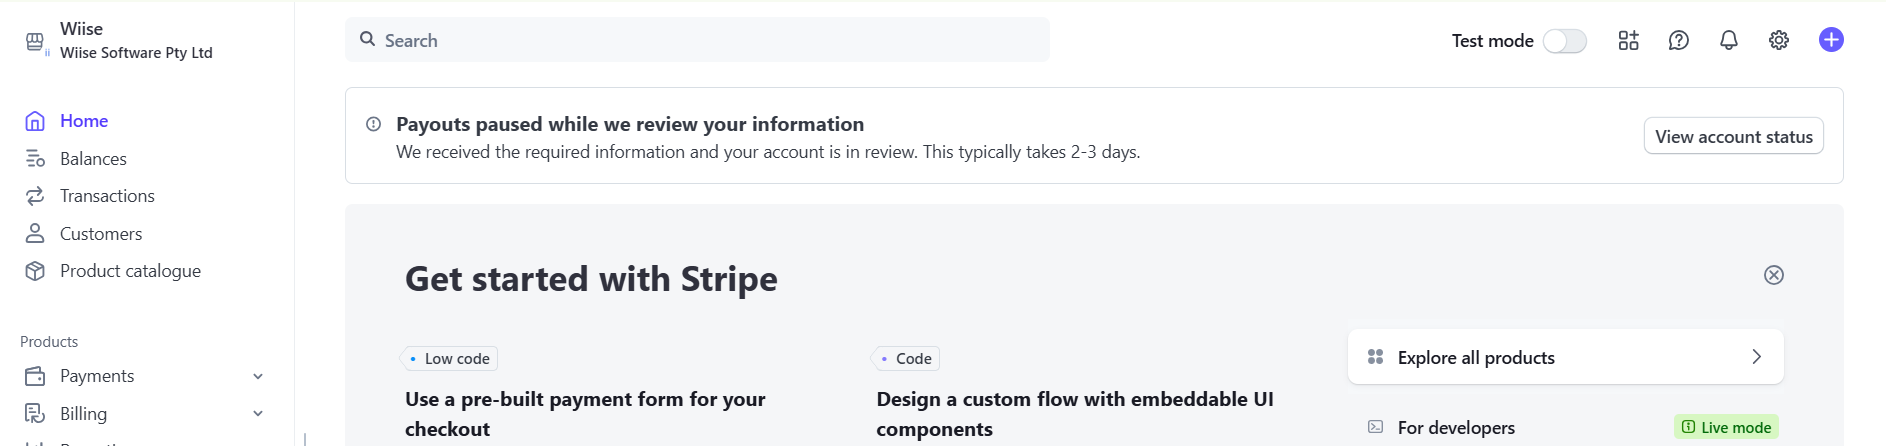The image size is (1886, 446).
Task: Click the purple plus create button
Action: (1831, 40)
